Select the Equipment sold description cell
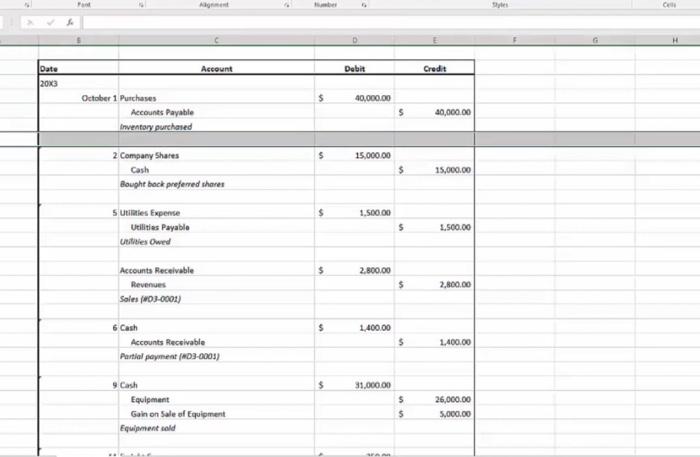Viewport: 700px width, 457px height. 217,428
